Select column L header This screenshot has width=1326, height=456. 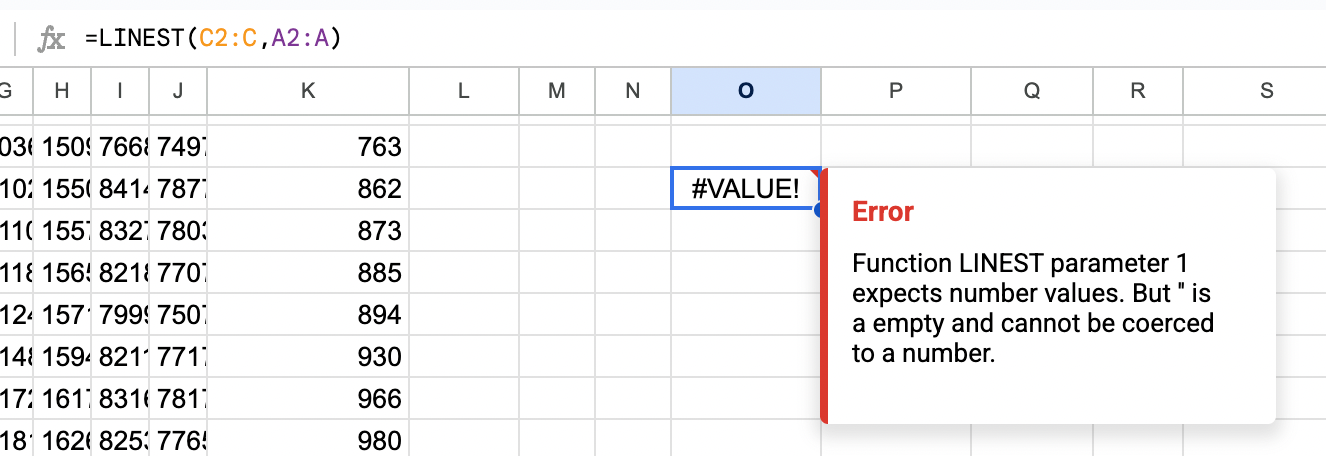point(463,91)
